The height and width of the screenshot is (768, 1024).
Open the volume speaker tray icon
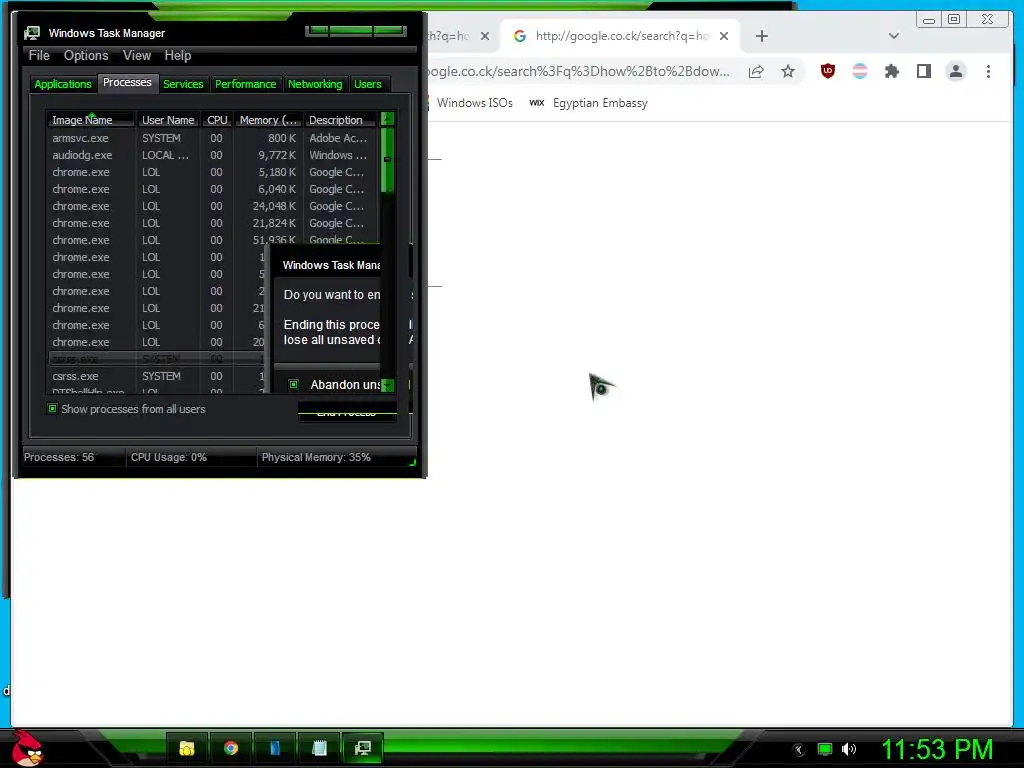point(849,750)
